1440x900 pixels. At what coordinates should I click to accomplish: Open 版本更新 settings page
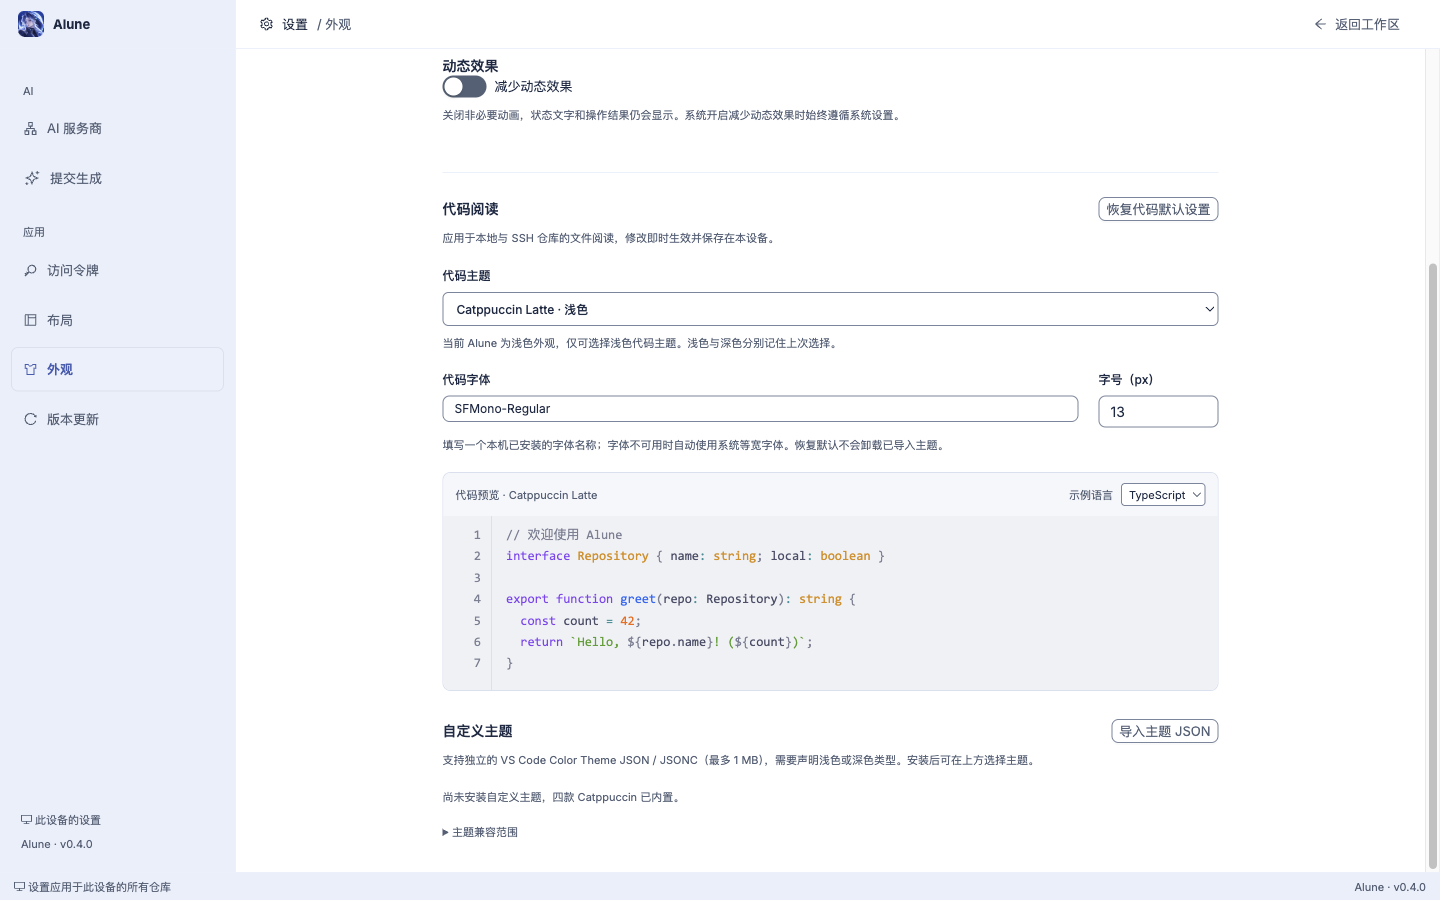tap(117, 419)
